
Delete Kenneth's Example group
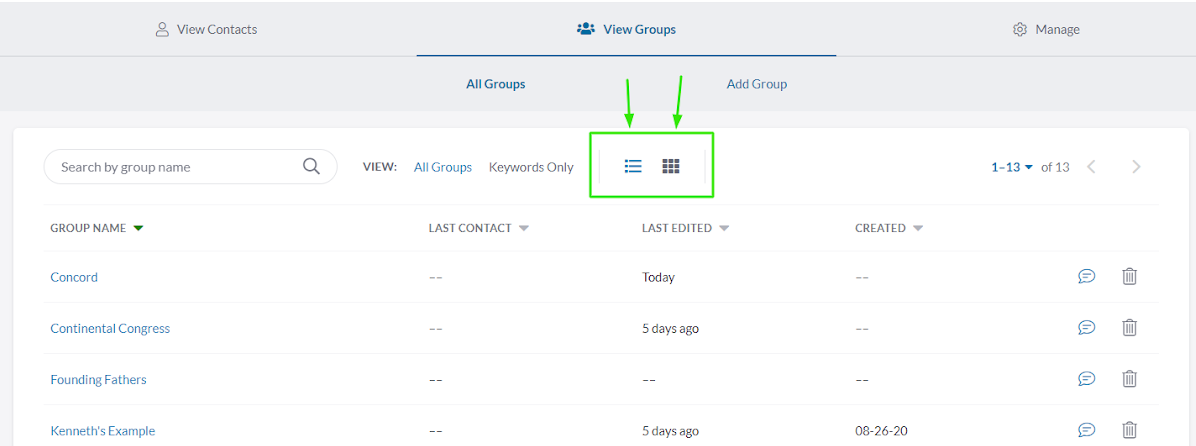pyautogui.click(x=1129, y=430)
